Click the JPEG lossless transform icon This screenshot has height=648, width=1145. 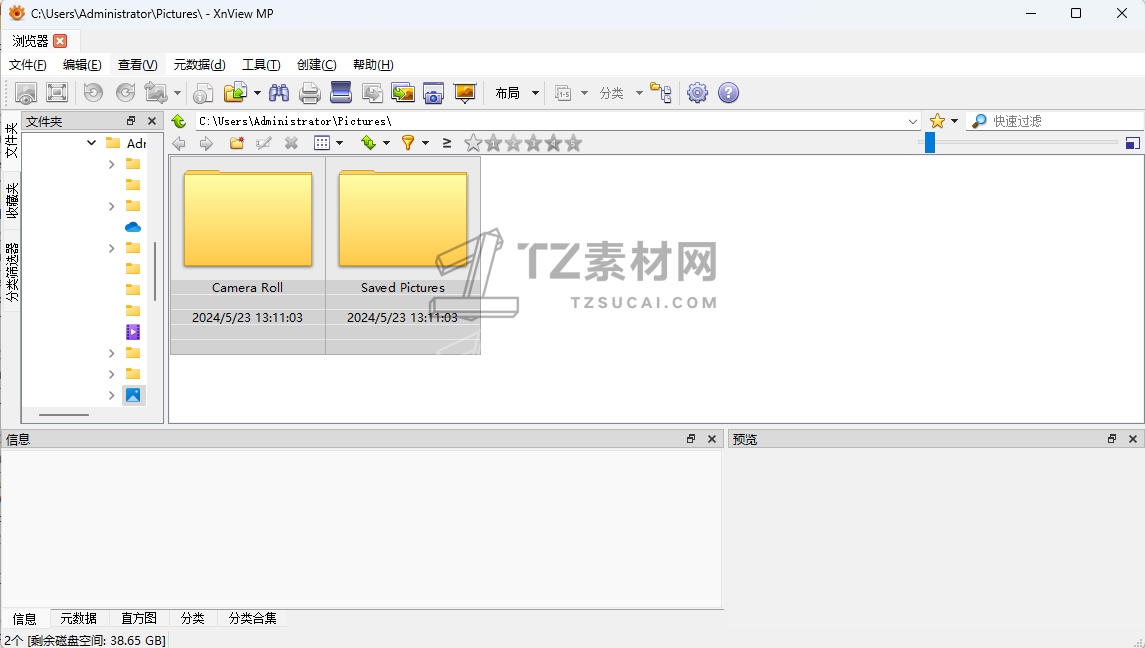click(156, 93)
